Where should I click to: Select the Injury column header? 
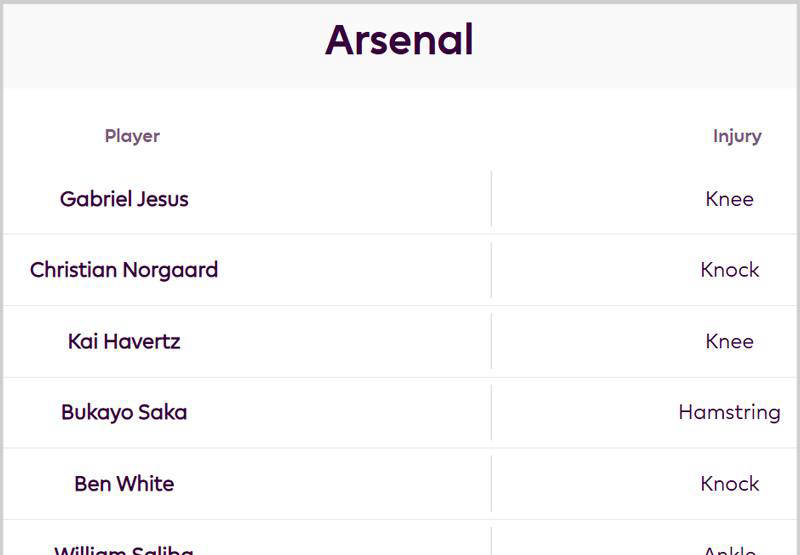[x=737, y=136]
